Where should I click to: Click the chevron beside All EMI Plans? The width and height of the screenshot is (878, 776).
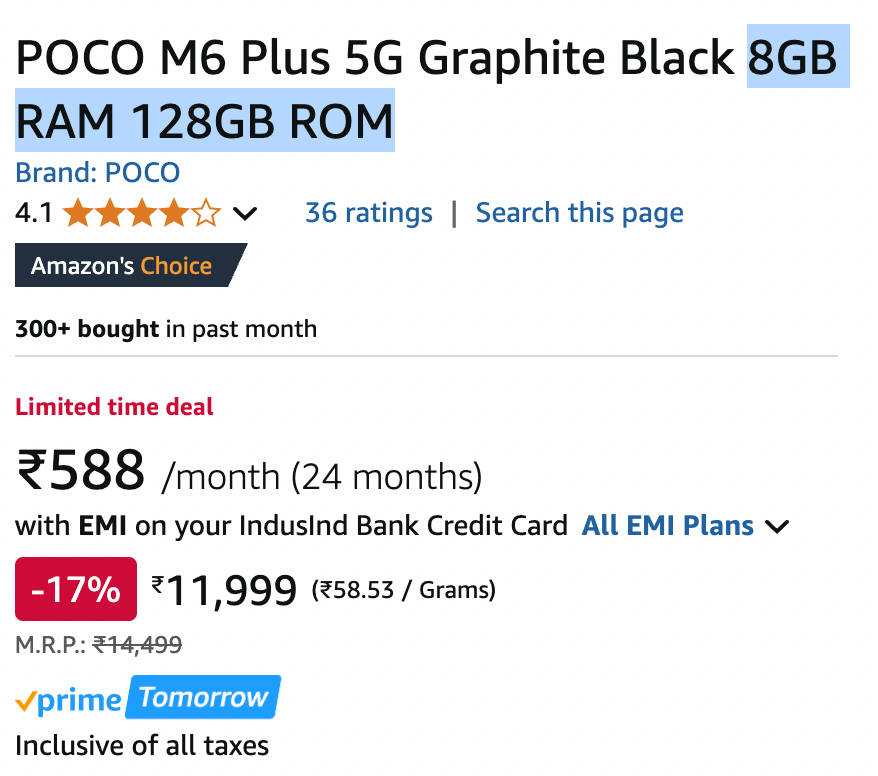(x=777, y=526)
